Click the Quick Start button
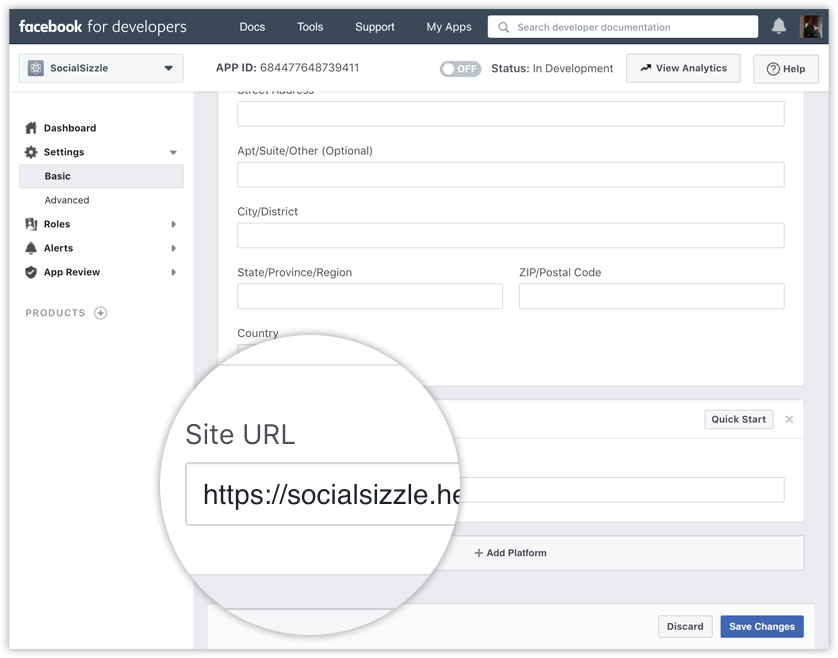Image resolution: width=838 pixels, height=658 pixels. [x=739, y=419]
